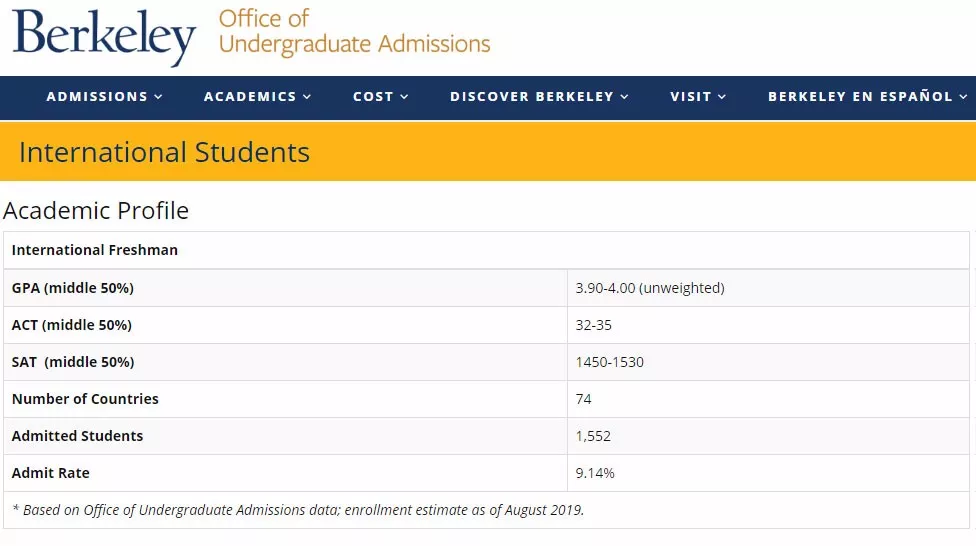The image size is (976, 546).
Task: Expand the Visit dropdown chevron
Action: coord(722,97)
